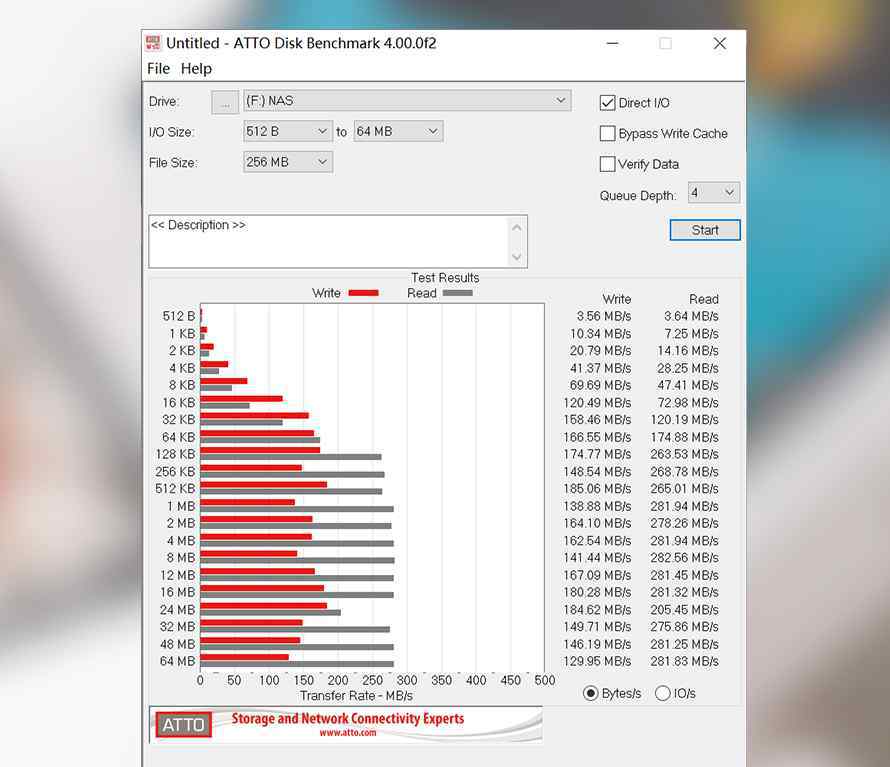Open the File Size dropdown 256 MB

point(288,162)
